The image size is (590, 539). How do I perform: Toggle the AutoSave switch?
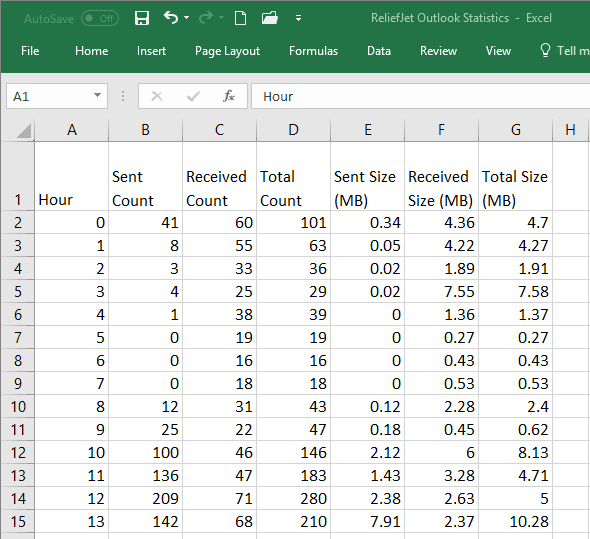pos(100,18)
